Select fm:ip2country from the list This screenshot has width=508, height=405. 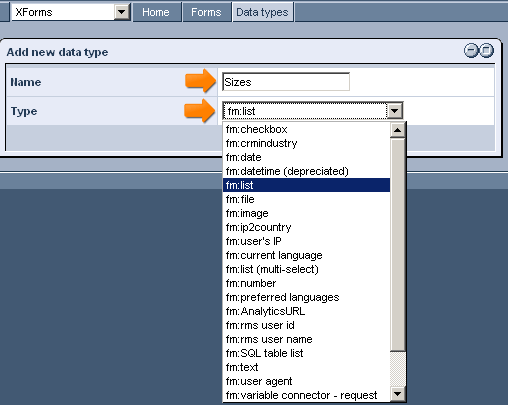point(306,227)
